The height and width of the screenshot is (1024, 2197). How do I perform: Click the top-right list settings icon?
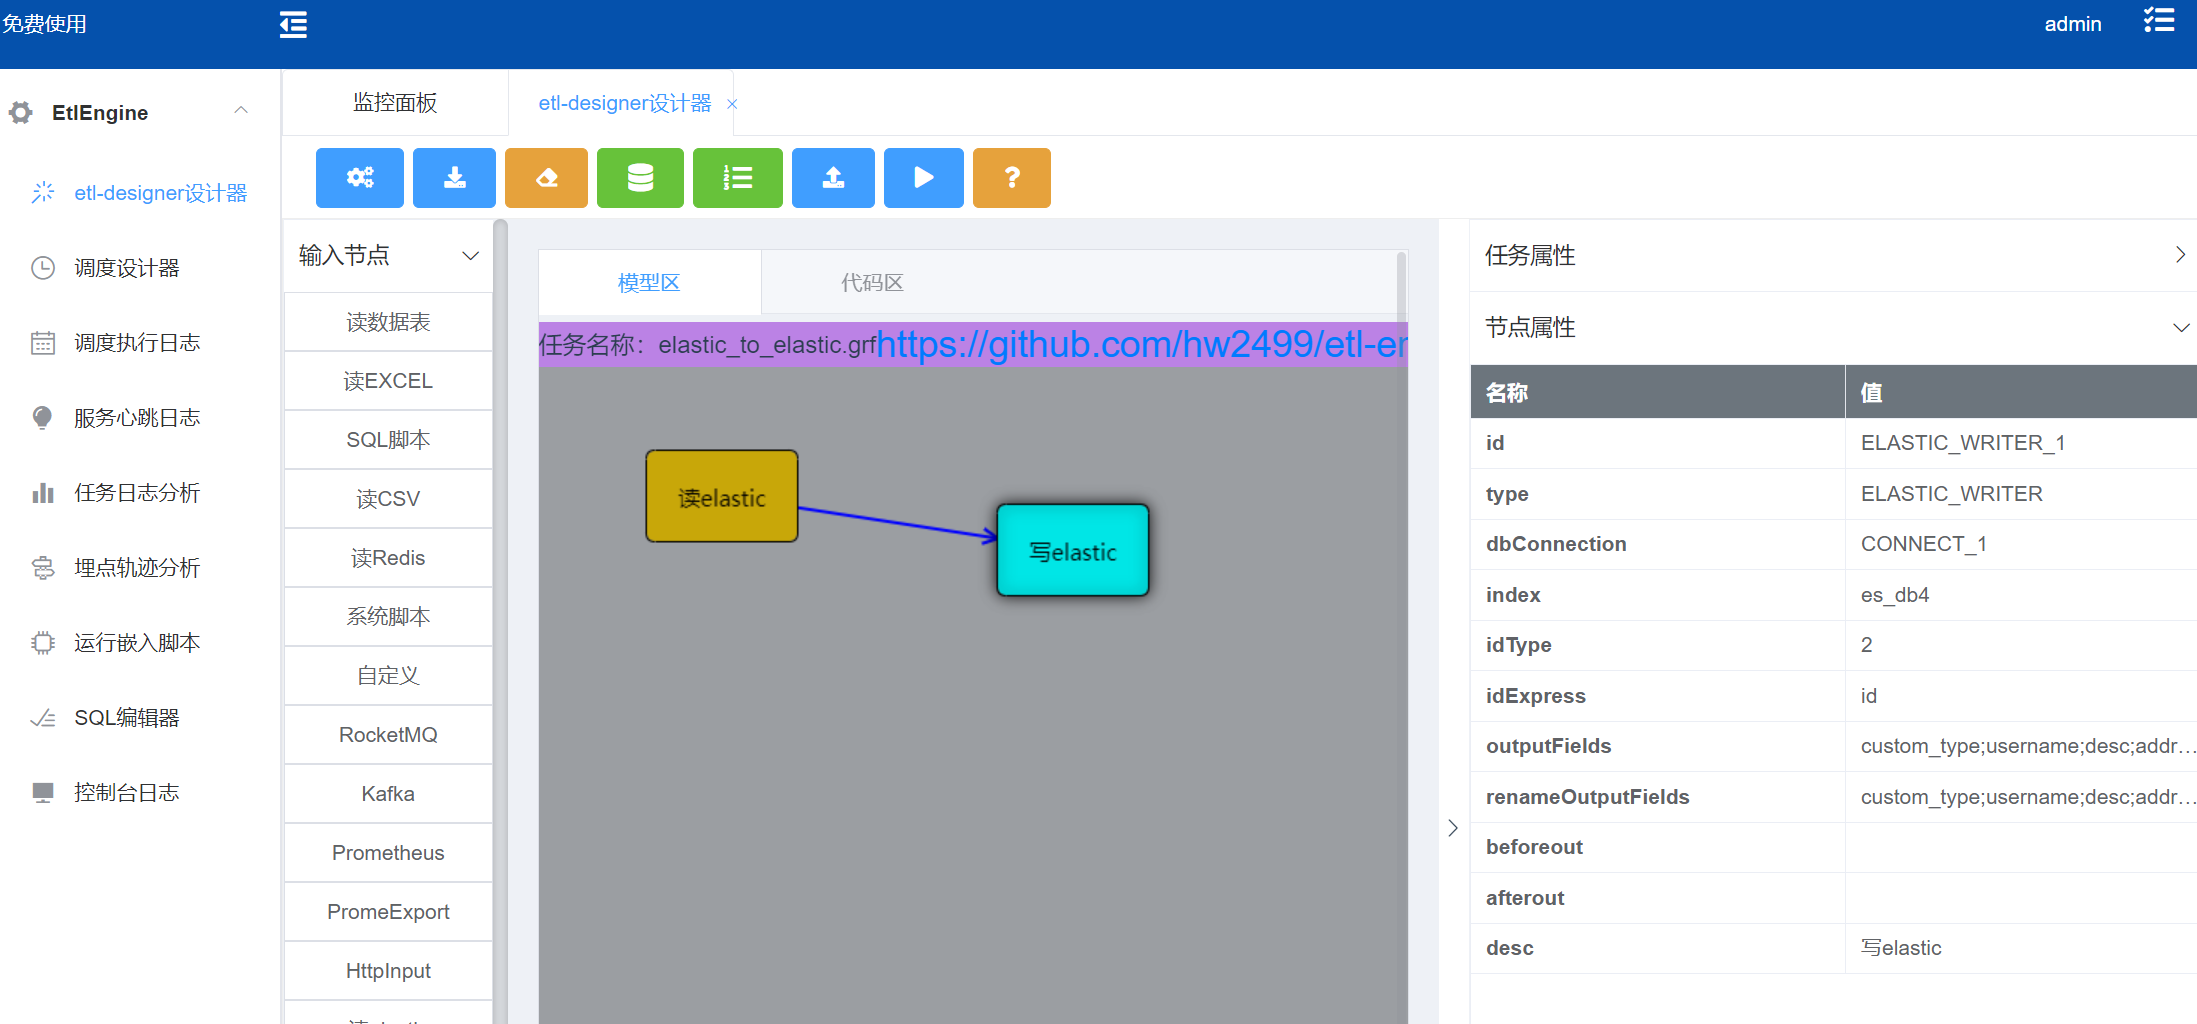coord(2159,22)
